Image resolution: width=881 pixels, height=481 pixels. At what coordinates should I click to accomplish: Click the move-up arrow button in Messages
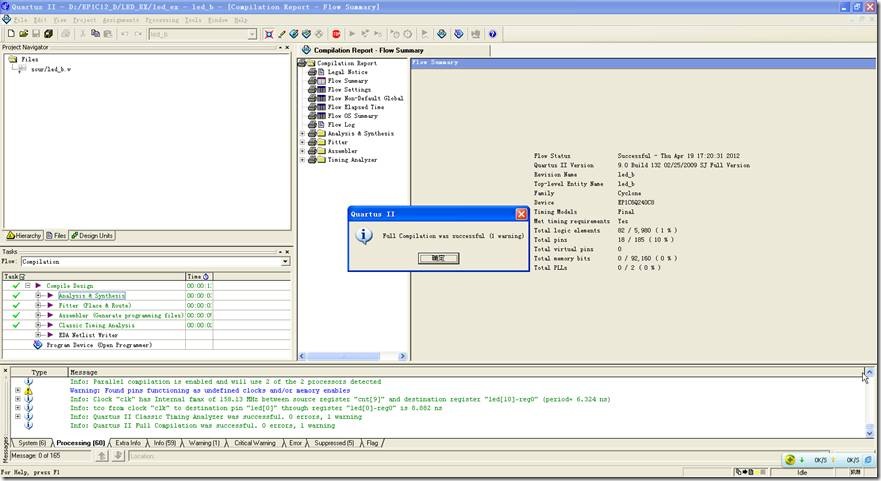[x=102, y=456]
